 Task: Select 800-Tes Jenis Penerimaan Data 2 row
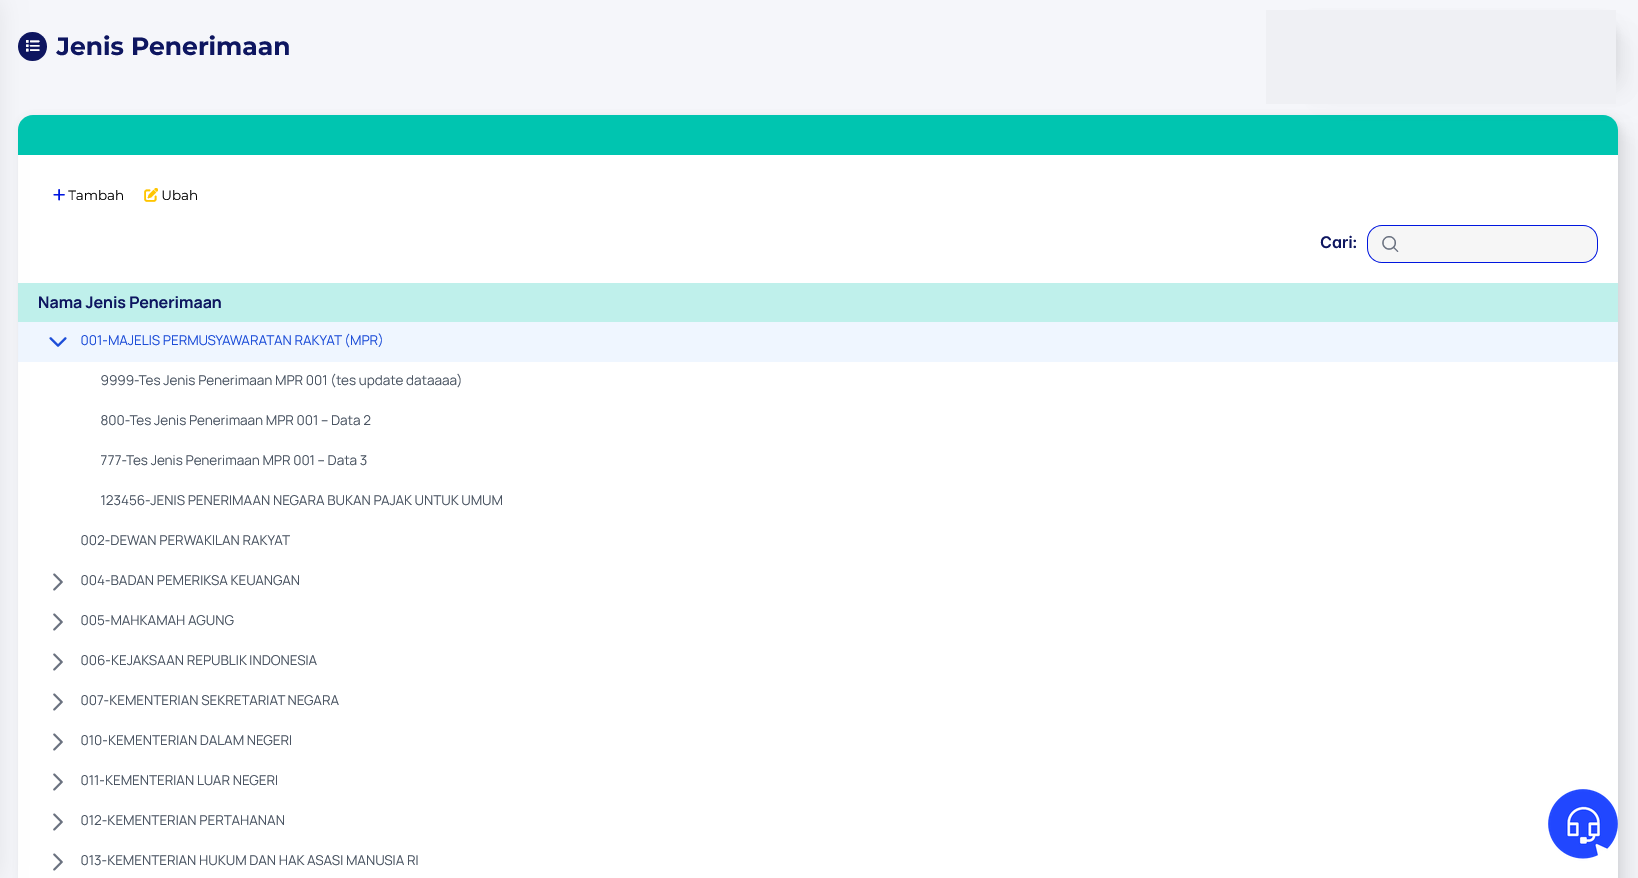818,421
